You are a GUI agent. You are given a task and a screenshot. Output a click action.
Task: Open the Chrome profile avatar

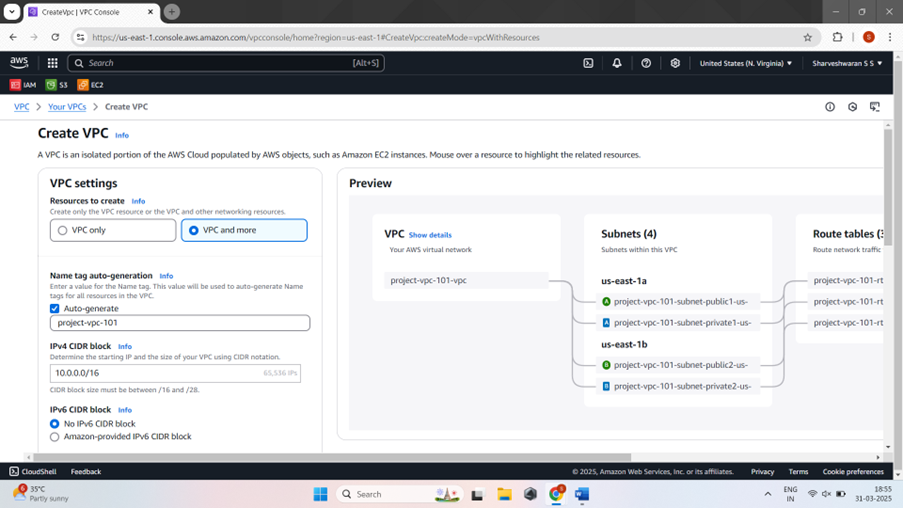point(868,37)
